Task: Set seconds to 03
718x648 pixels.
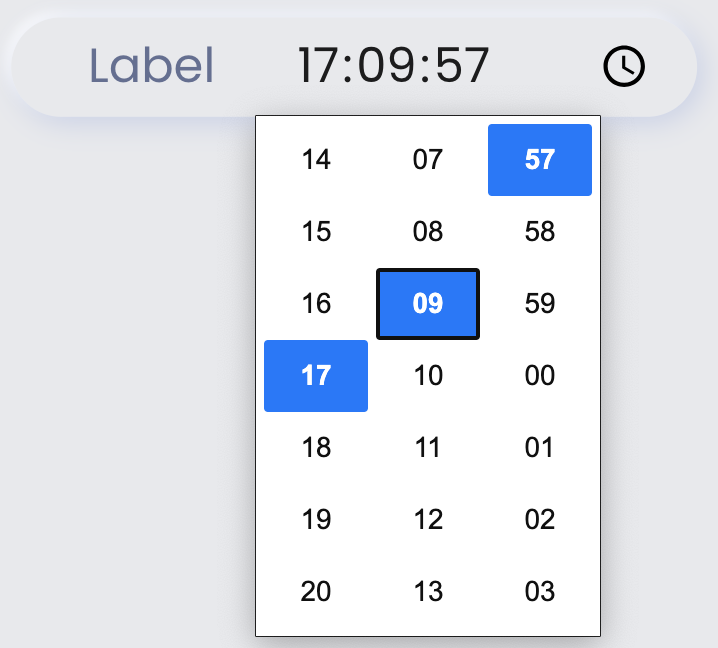Action: (540, 591)
